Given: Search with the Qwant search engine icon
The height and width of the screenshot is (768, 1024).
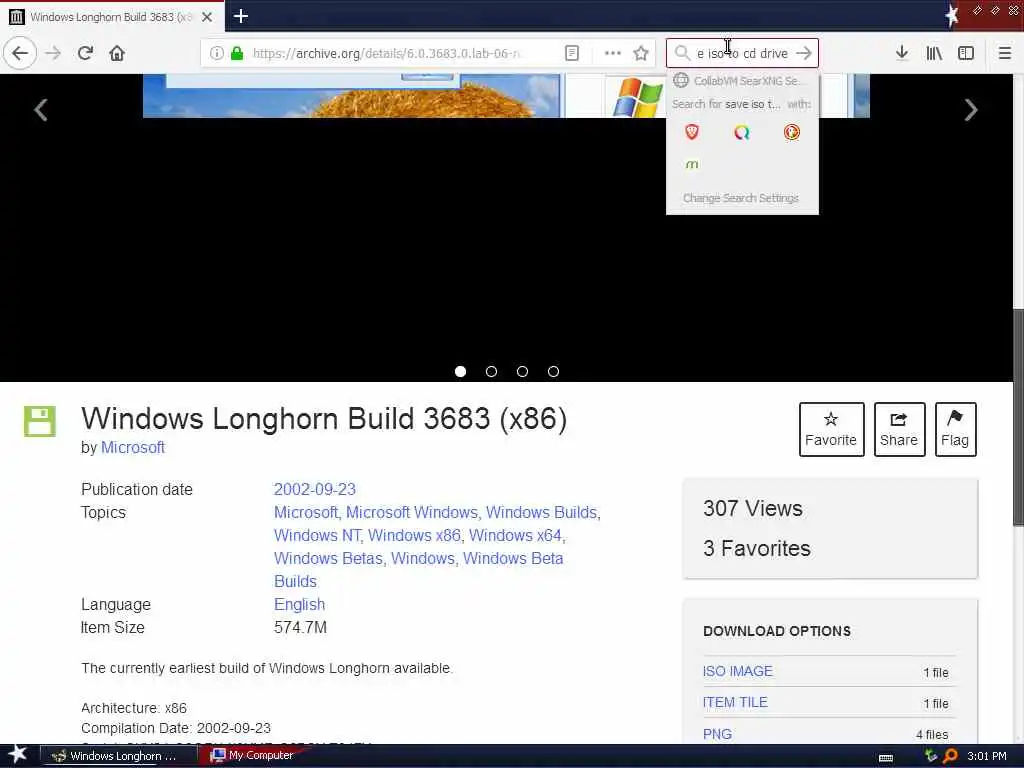Looking at the screenshot, I should pos(741,133).
